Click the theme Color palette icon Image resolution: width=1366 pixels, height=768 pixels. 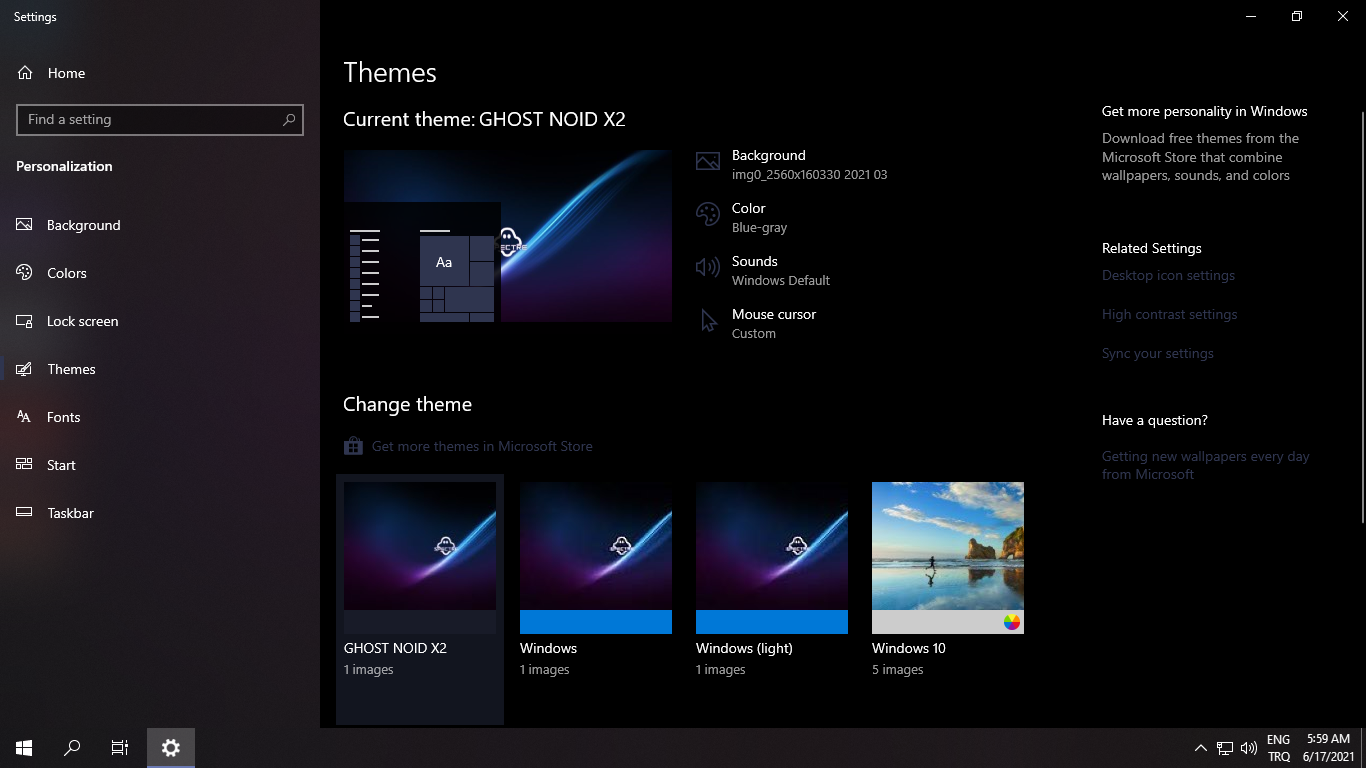pyautogui.click(x=708, y=215)
